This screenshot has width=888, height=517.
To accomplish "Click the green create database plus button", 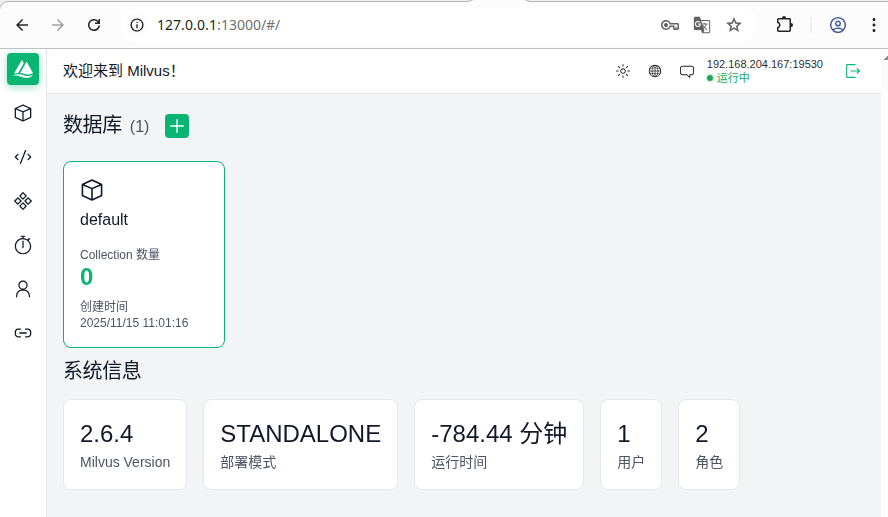I will pos(177,126).
